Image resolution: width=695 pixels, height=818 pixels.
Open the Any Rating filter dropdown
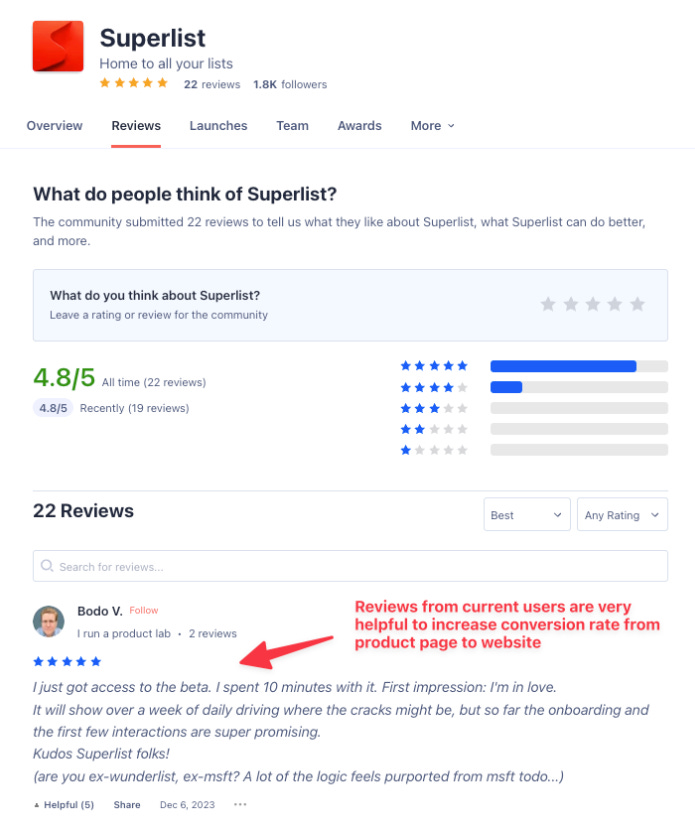tap(621, 514)
